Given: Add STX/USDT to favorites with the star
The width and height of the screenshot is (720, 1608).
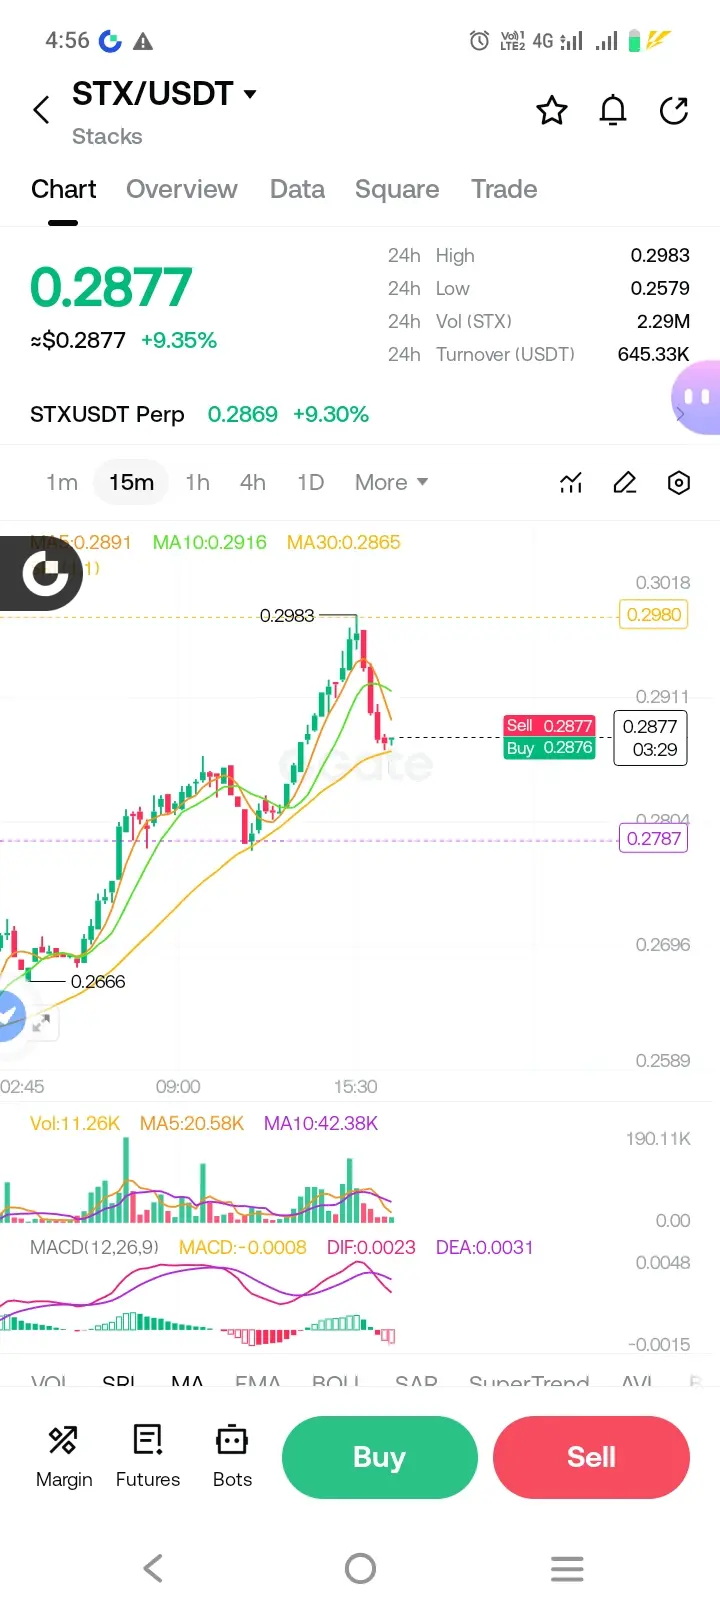Looking at the screenshot, I should pos(552,110).
